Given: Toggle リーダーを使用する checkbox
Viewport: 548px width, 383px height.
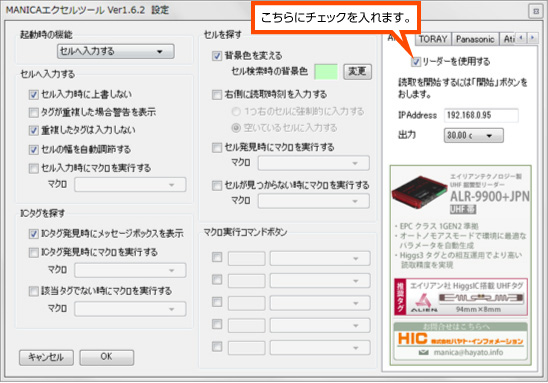Looking at the screenshot, I should pyautogui.click(x=416, y=62).
